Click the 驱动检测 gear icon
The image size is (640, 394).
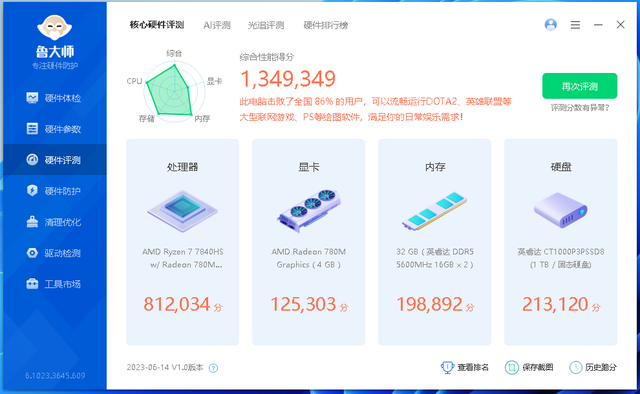[x=32, y=253]
